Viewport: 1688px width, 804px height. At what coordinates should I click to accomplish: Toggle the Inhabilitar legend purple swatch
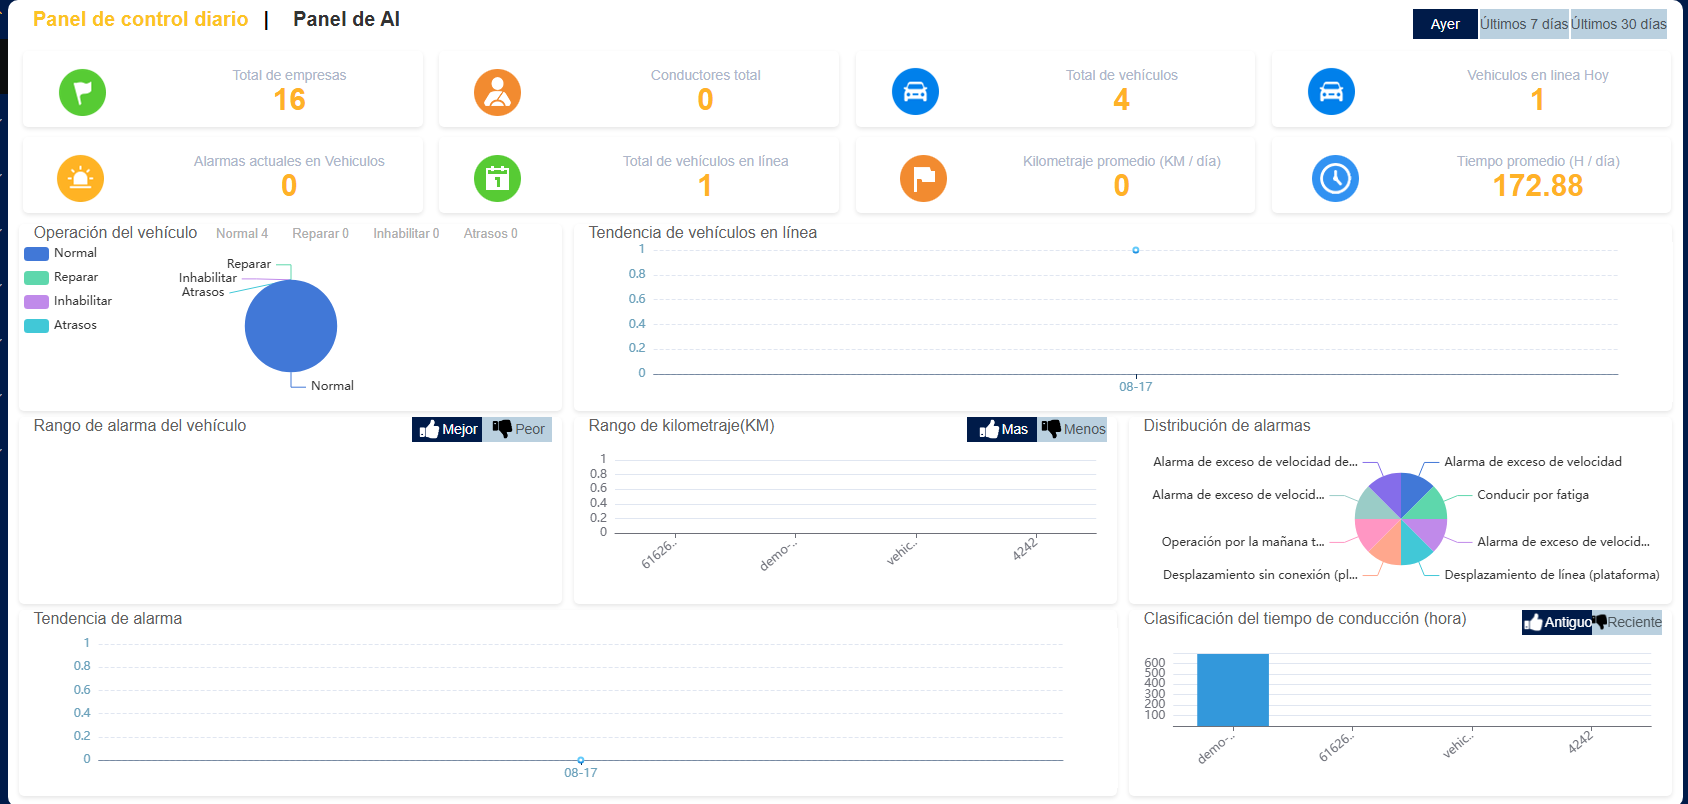click(36, 301)
